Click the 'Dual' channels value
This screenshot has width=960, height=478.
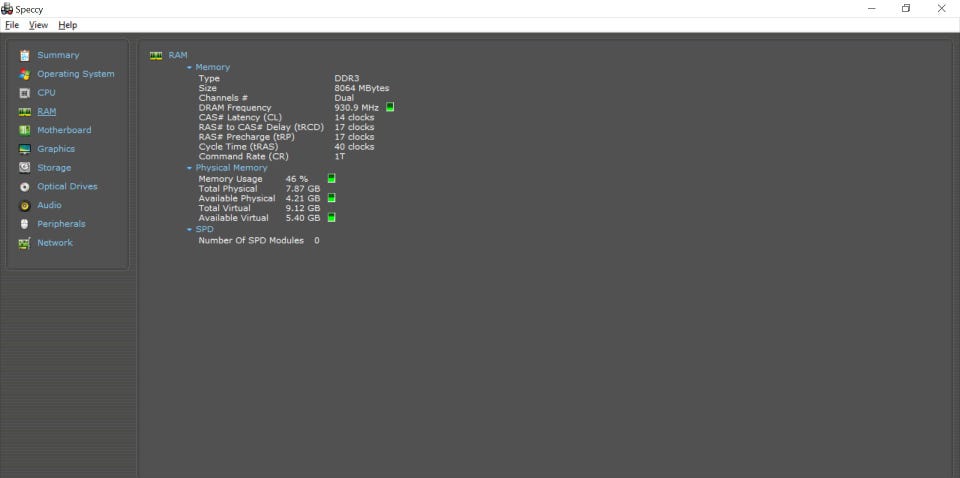coord(343,98)
